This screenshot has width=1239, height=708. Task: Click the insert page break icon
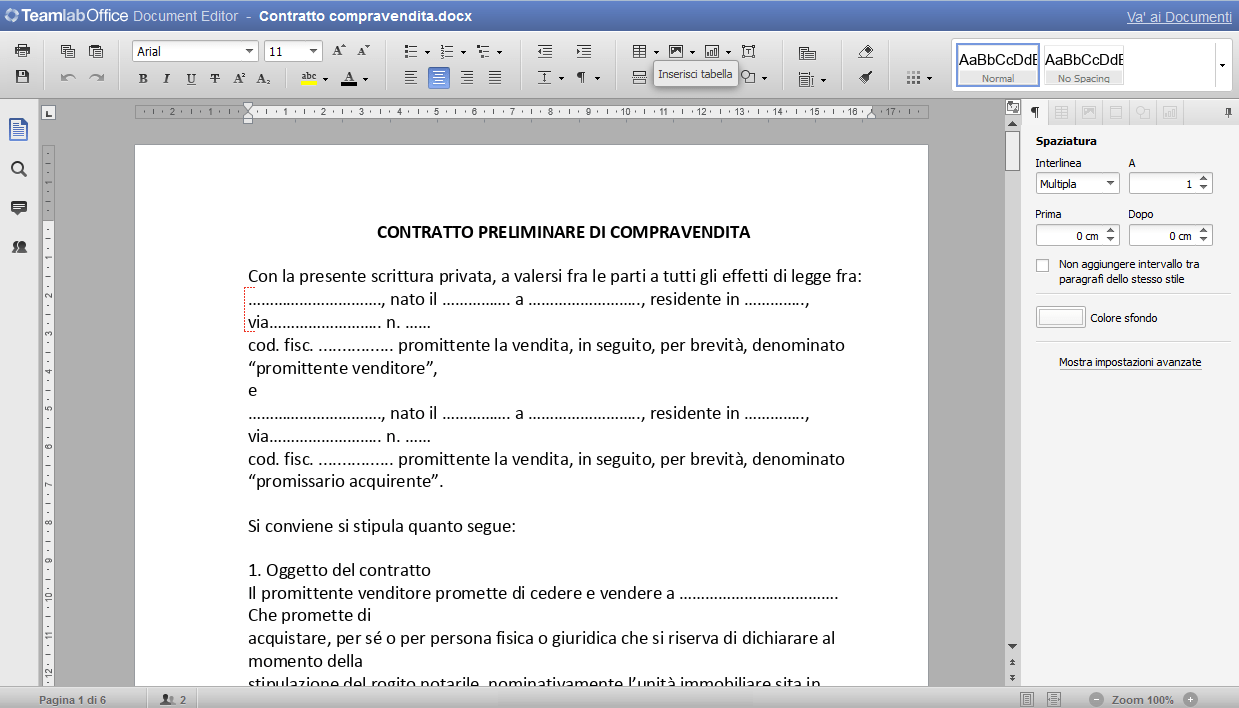click(x=640, y=77)
